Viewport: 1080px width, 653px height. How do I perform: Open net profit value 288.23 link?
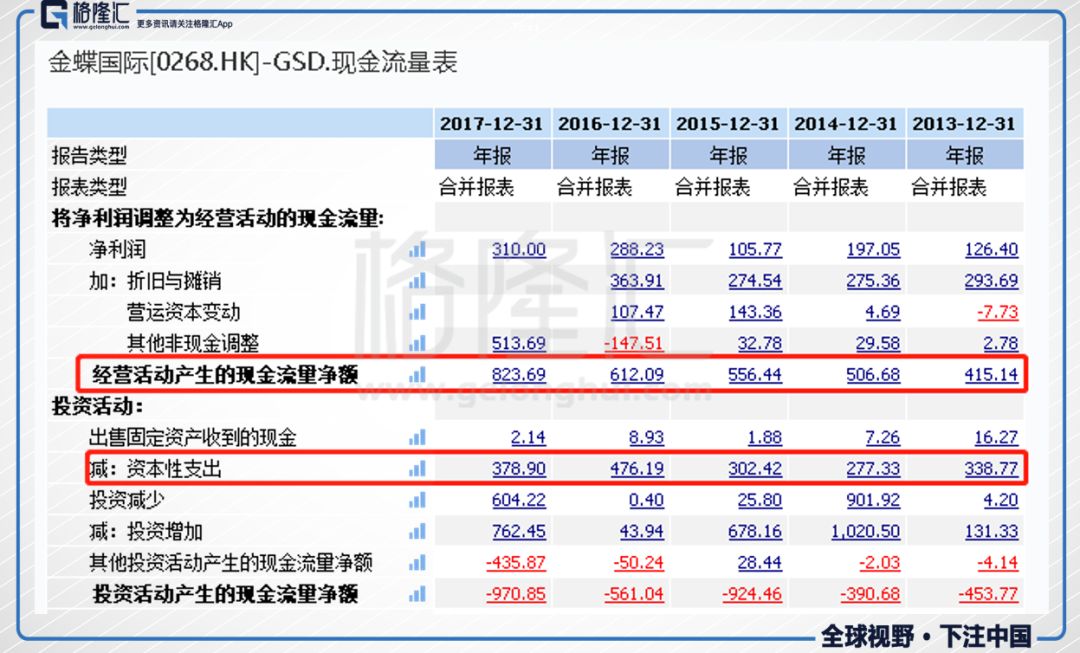point(637,249)
